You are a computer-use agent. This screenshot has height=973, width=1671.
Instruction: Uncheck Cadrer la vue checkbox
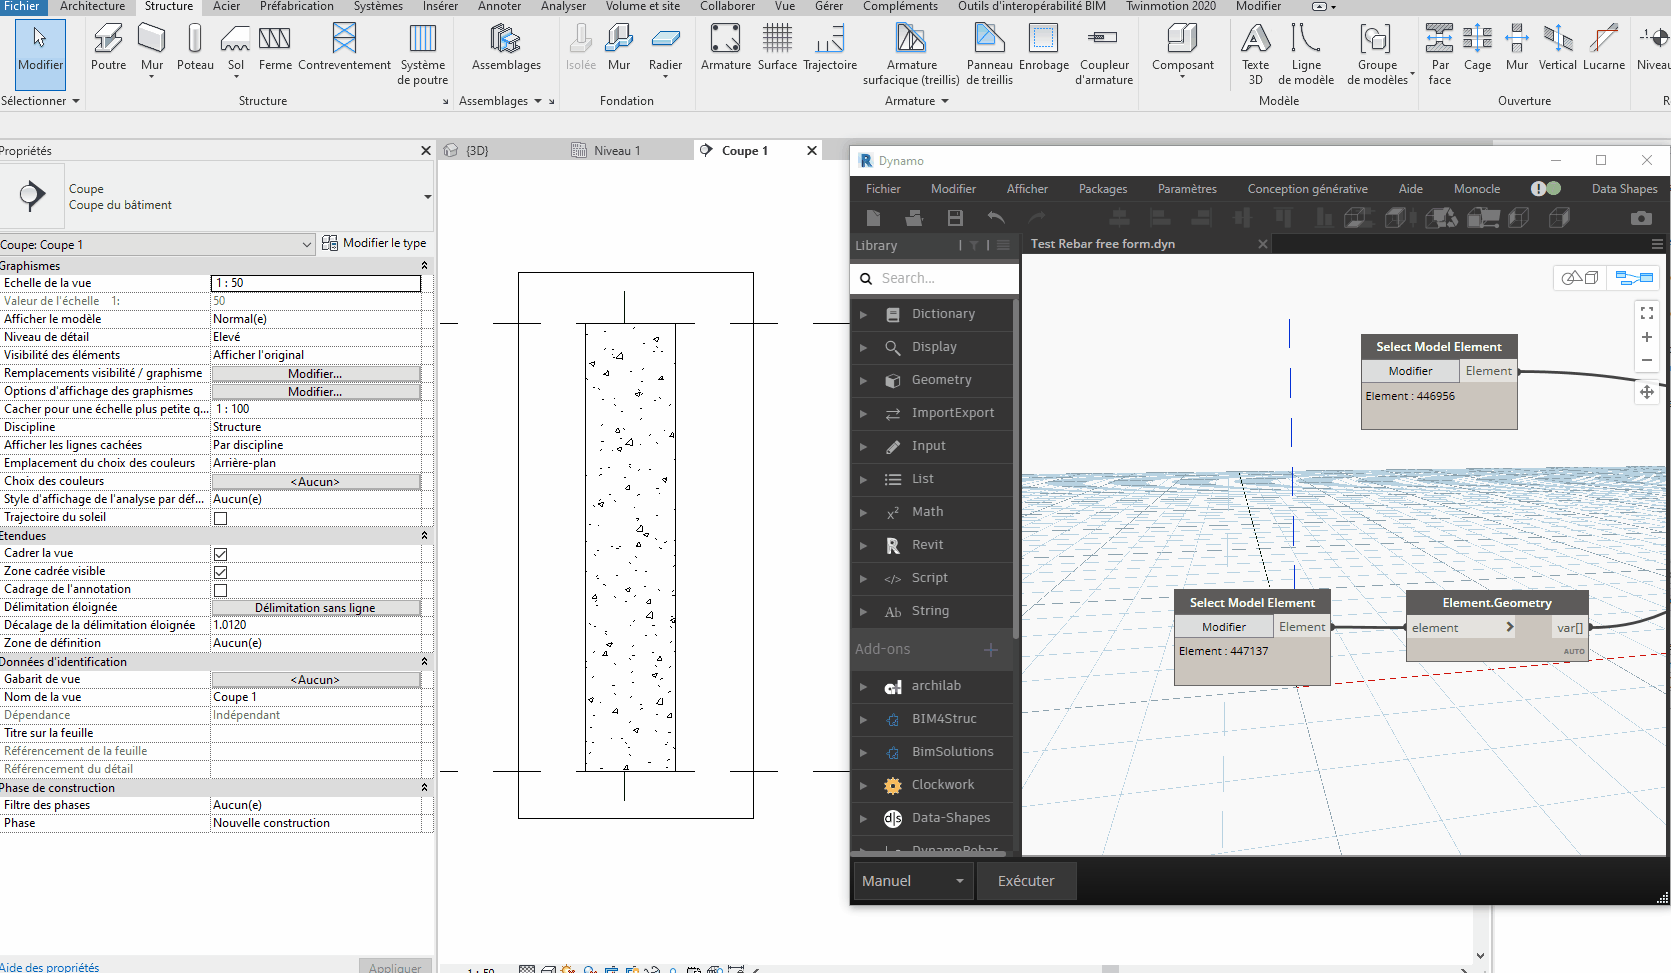click(x=220, y=554)
